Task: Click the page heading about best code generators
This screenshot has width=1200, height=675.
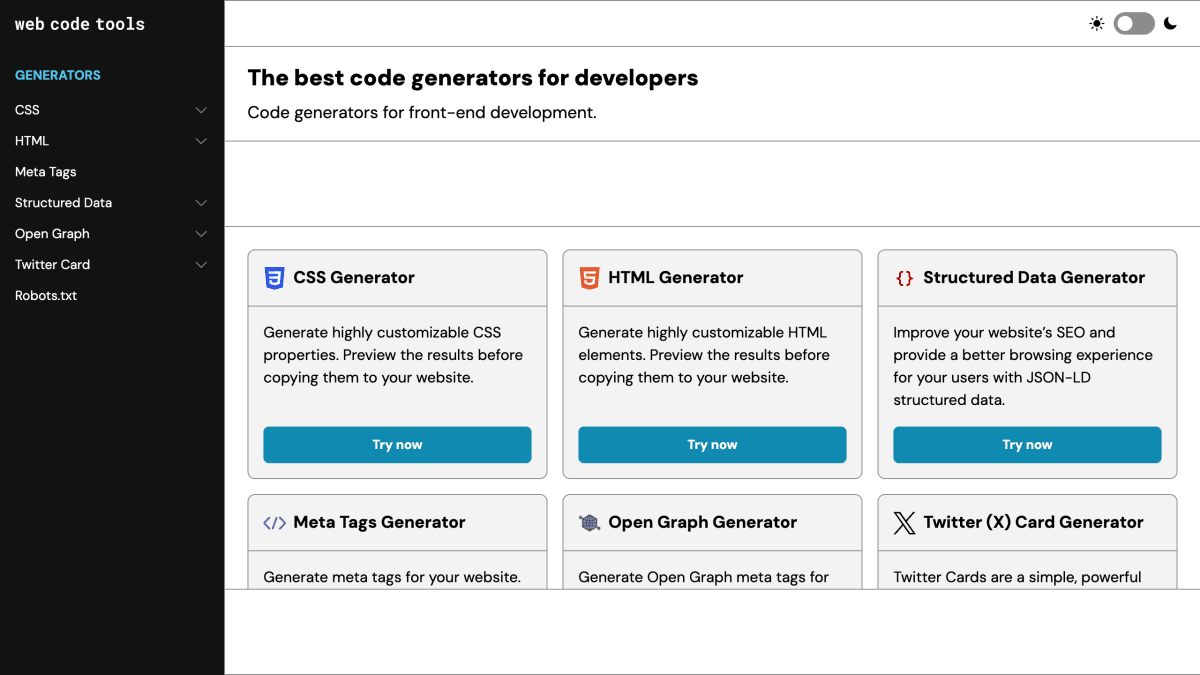Action: tap(473, 78)
